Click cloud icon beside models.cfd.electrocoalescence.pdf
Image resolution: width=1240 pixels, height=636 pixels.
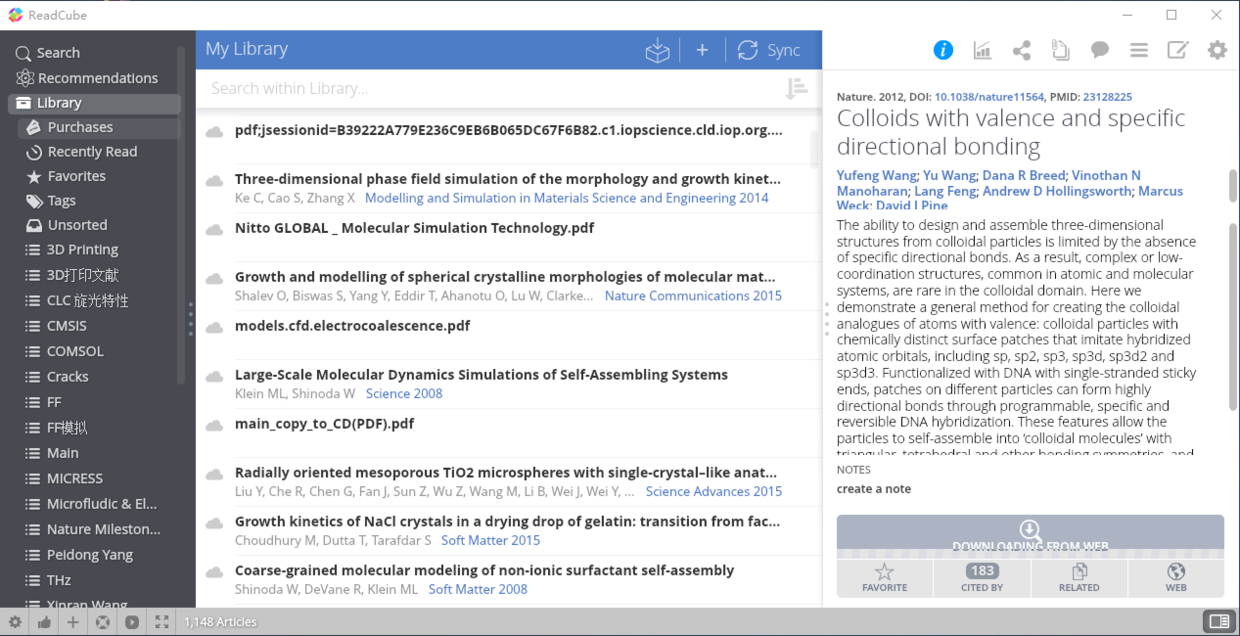point(214,328)
